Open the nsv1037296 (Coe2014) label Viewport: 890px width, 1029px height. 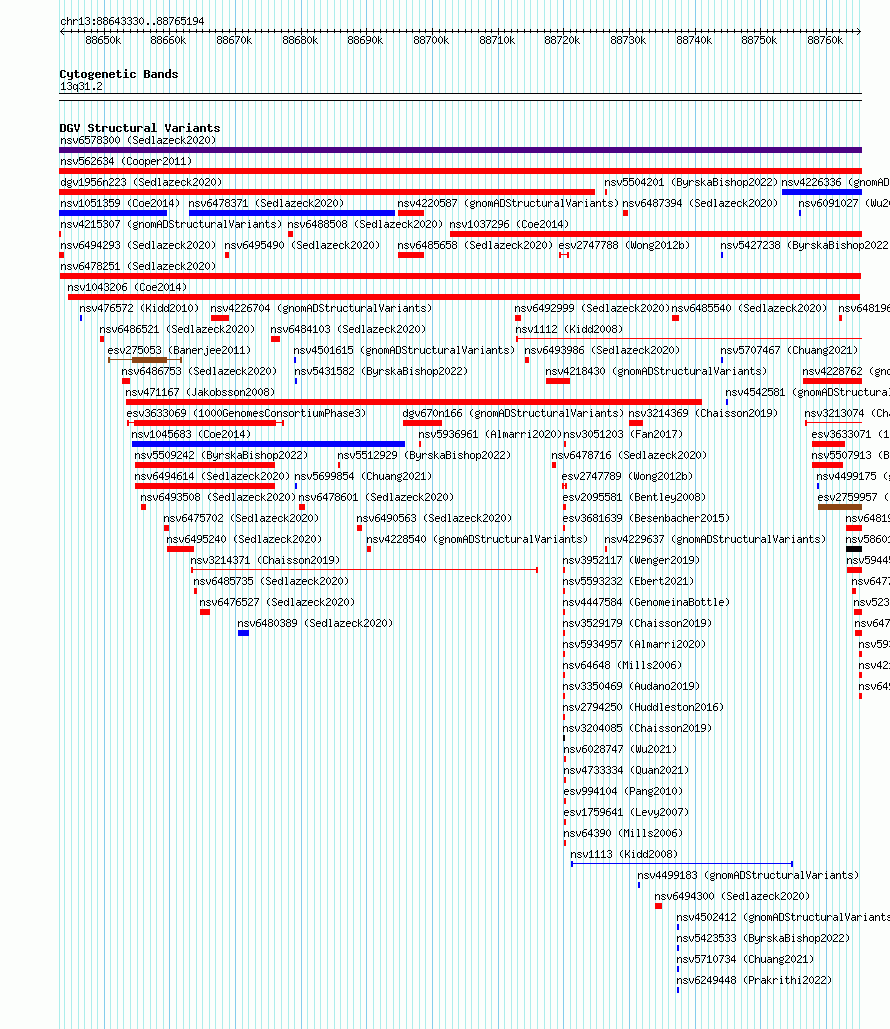pyautogui.click(x=509, y=224)
